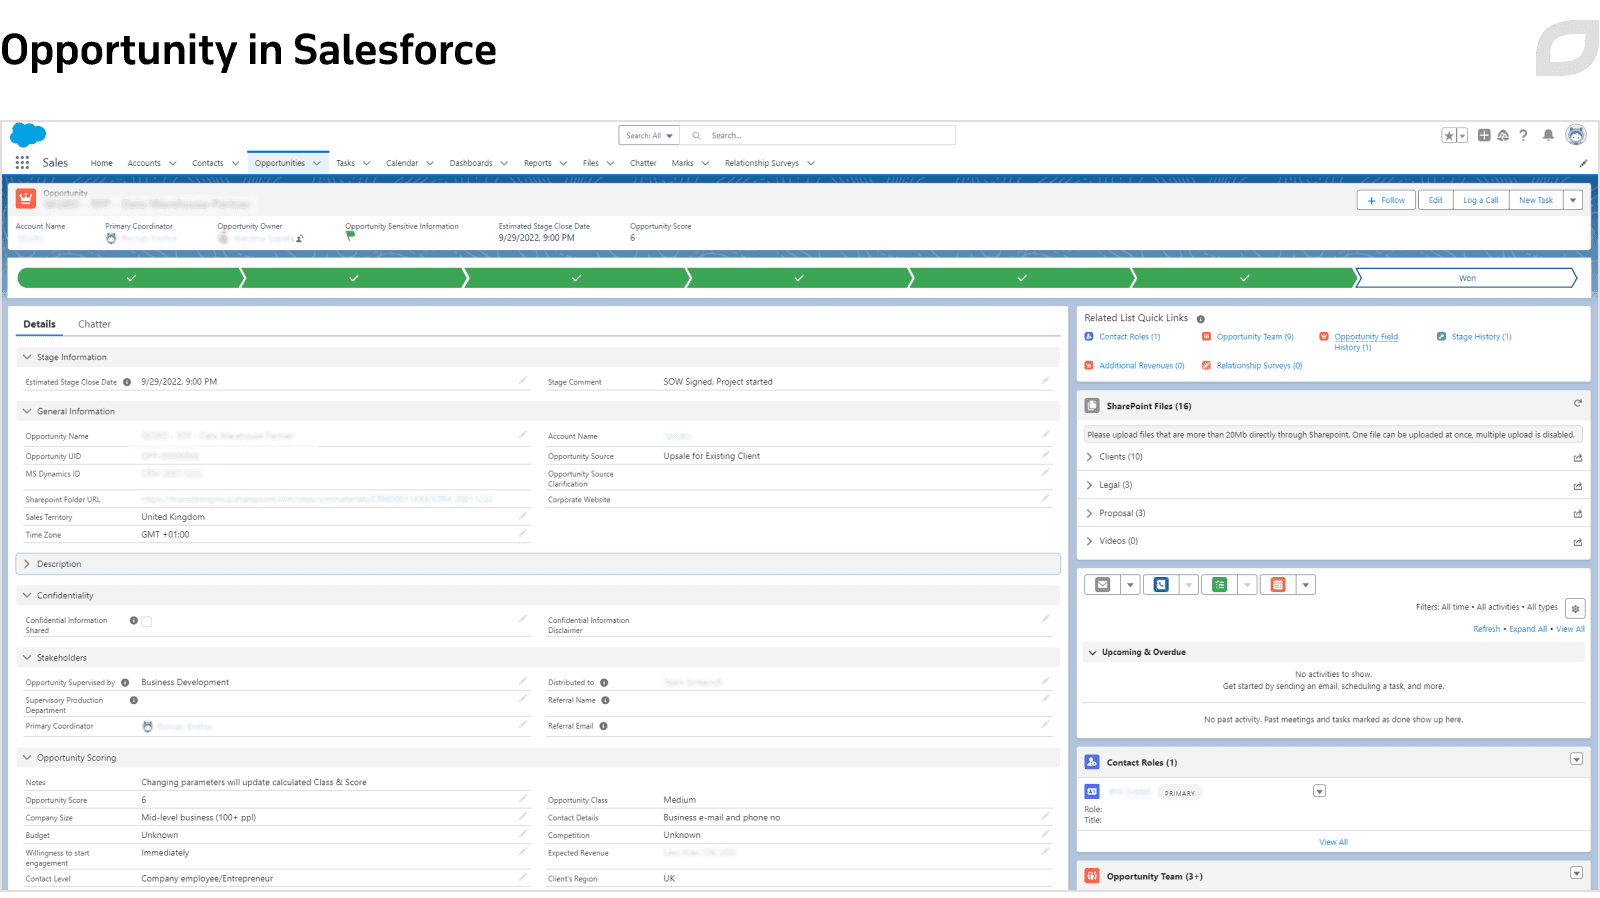Collapse the Stage Information section
Viewport: 1600px width, 898px height.
click(27, 357)
